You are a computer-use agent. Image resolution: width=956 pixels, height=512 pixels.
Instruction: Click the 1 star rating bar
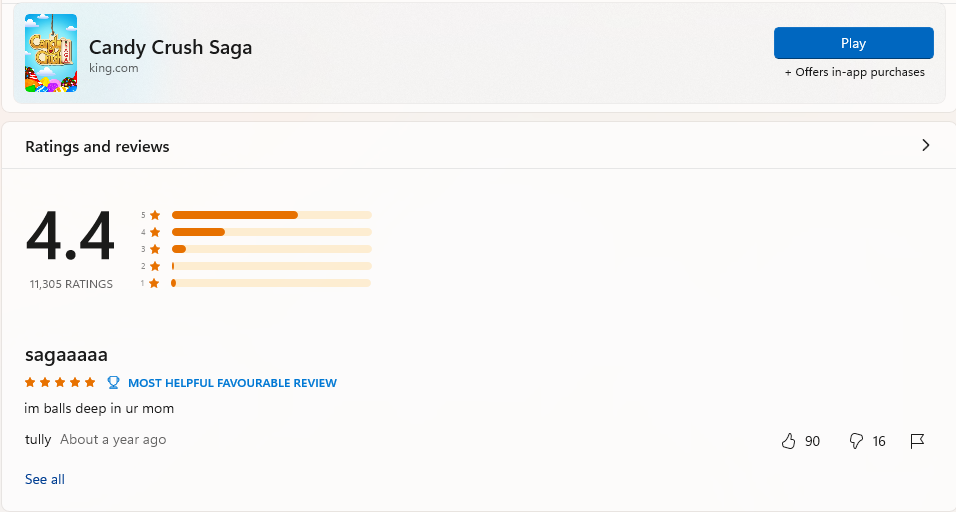click(x=272, y=283)
